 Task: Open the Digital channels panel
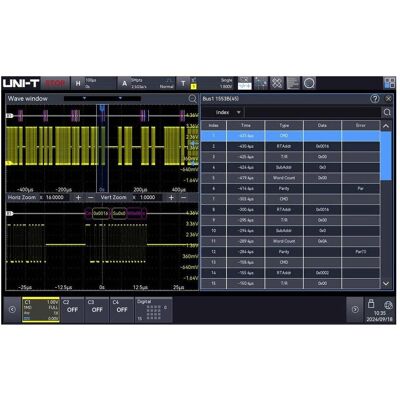pos(153,310)
